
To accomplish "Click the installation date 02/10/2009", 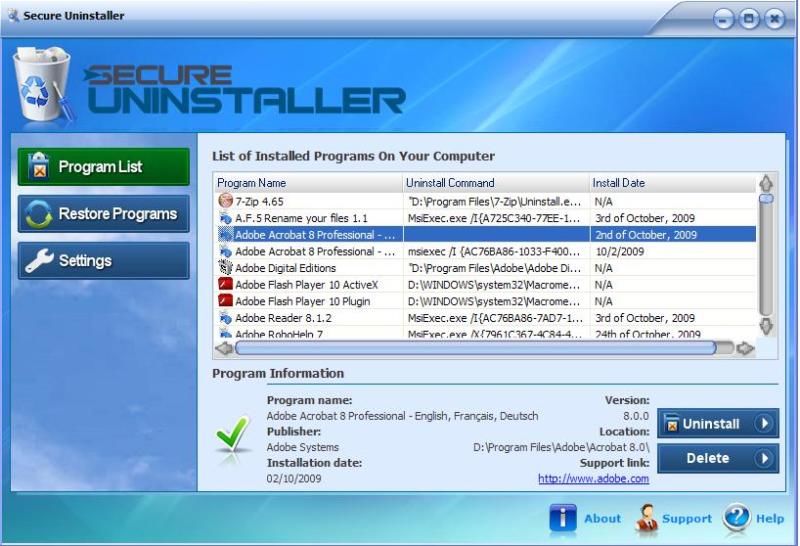I will (294, 479).
